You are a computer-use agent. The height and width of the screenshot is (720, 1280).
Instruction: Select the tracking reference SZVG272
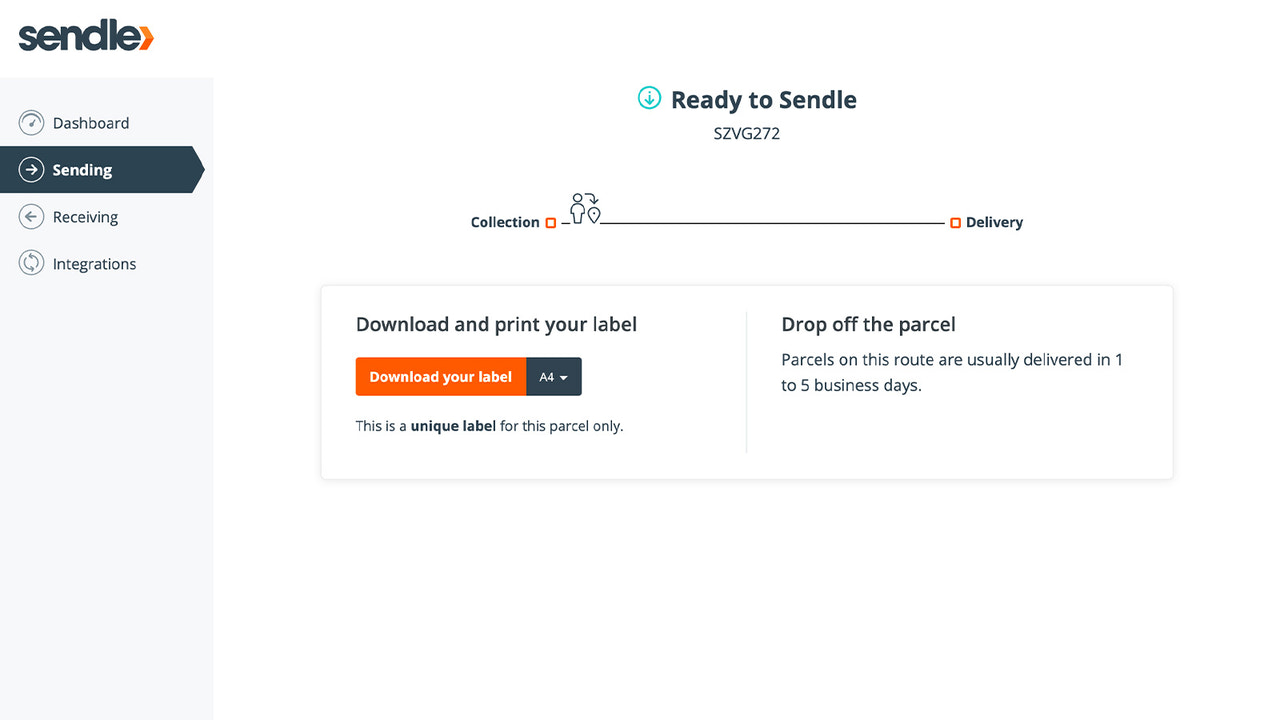(x=746, y=132)
